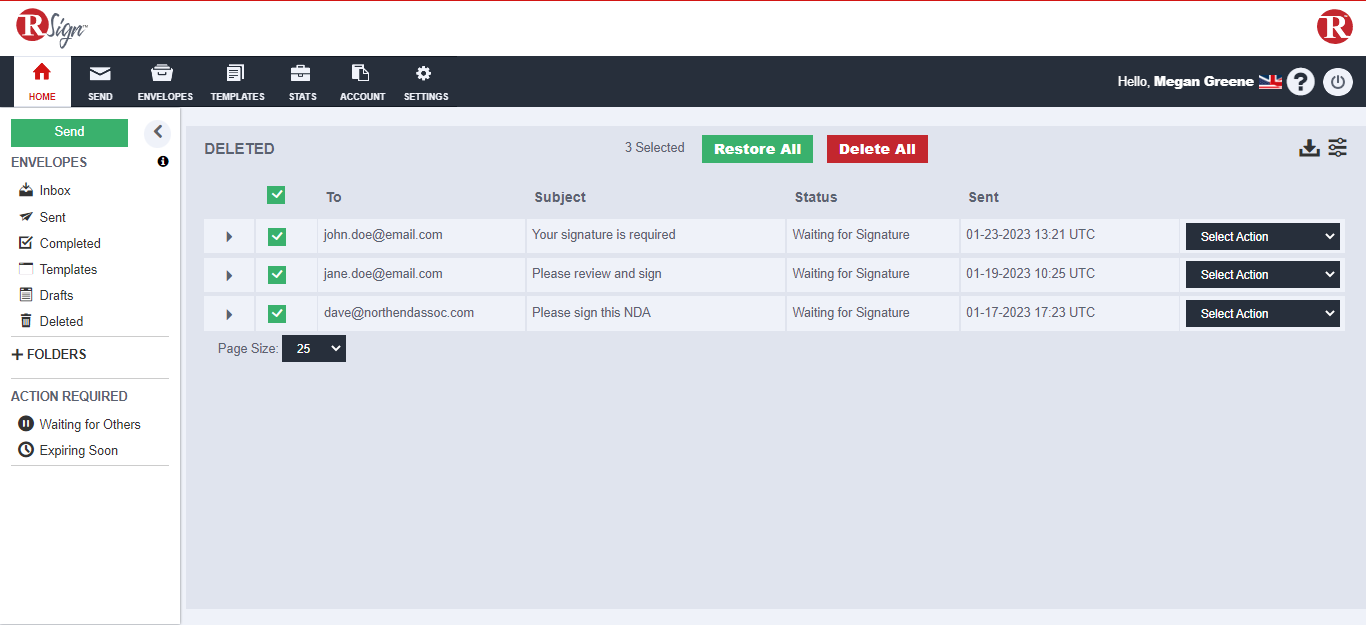Open the Templates tab in navigation bar
Image resolution: width=1366 pixels, height=625 pixels.
(237, 82)
